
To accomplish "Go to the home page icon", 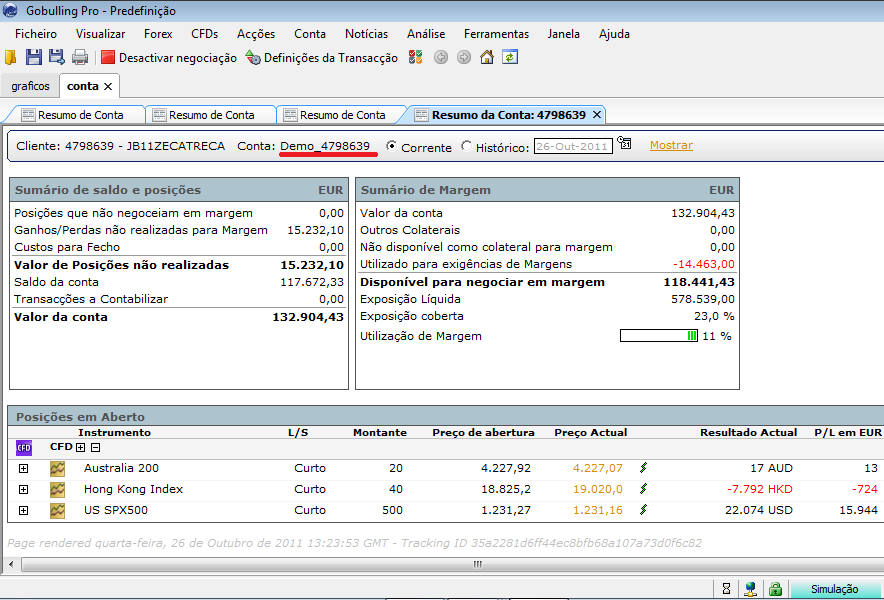I will 487,57.
